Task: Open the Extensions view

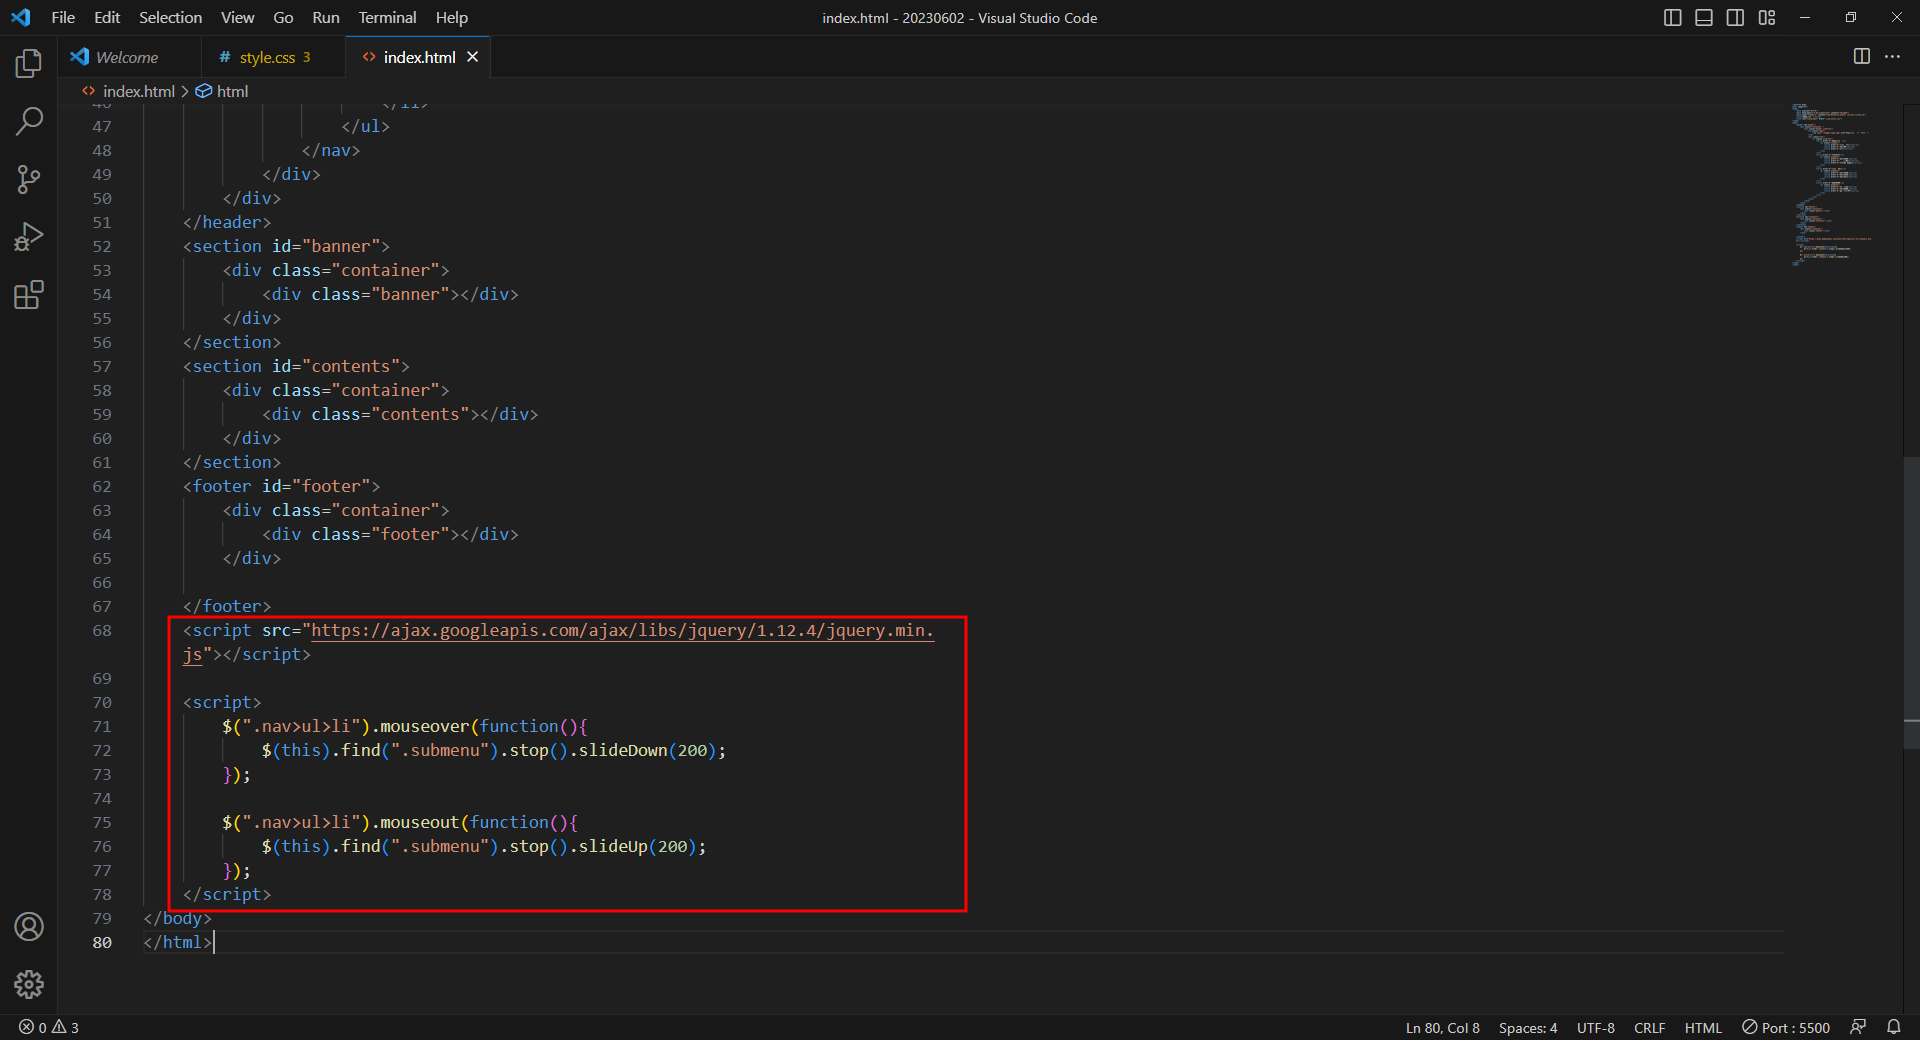Action: (x=29, y=295)
